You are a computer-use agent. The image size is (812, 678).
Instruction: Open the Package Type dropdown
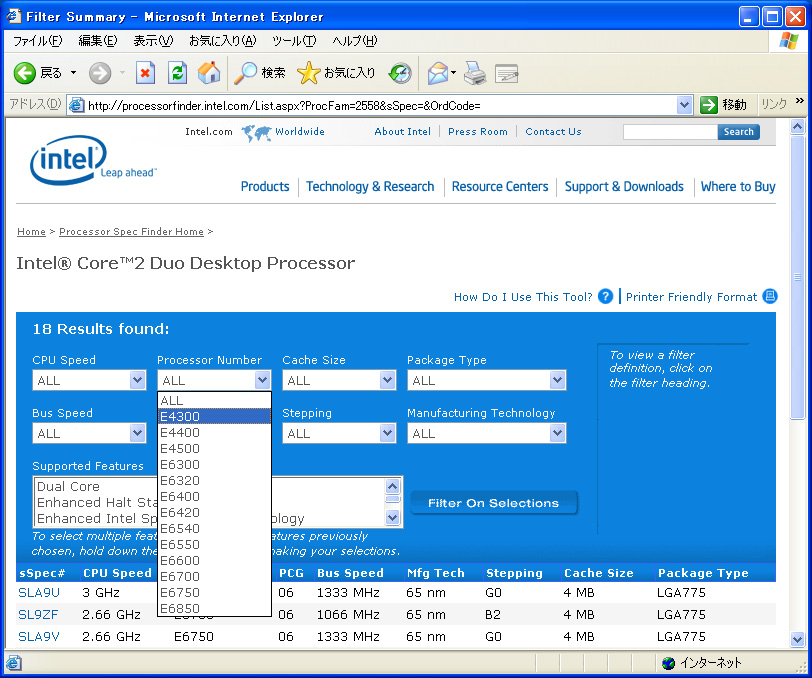tap(486, 380)
